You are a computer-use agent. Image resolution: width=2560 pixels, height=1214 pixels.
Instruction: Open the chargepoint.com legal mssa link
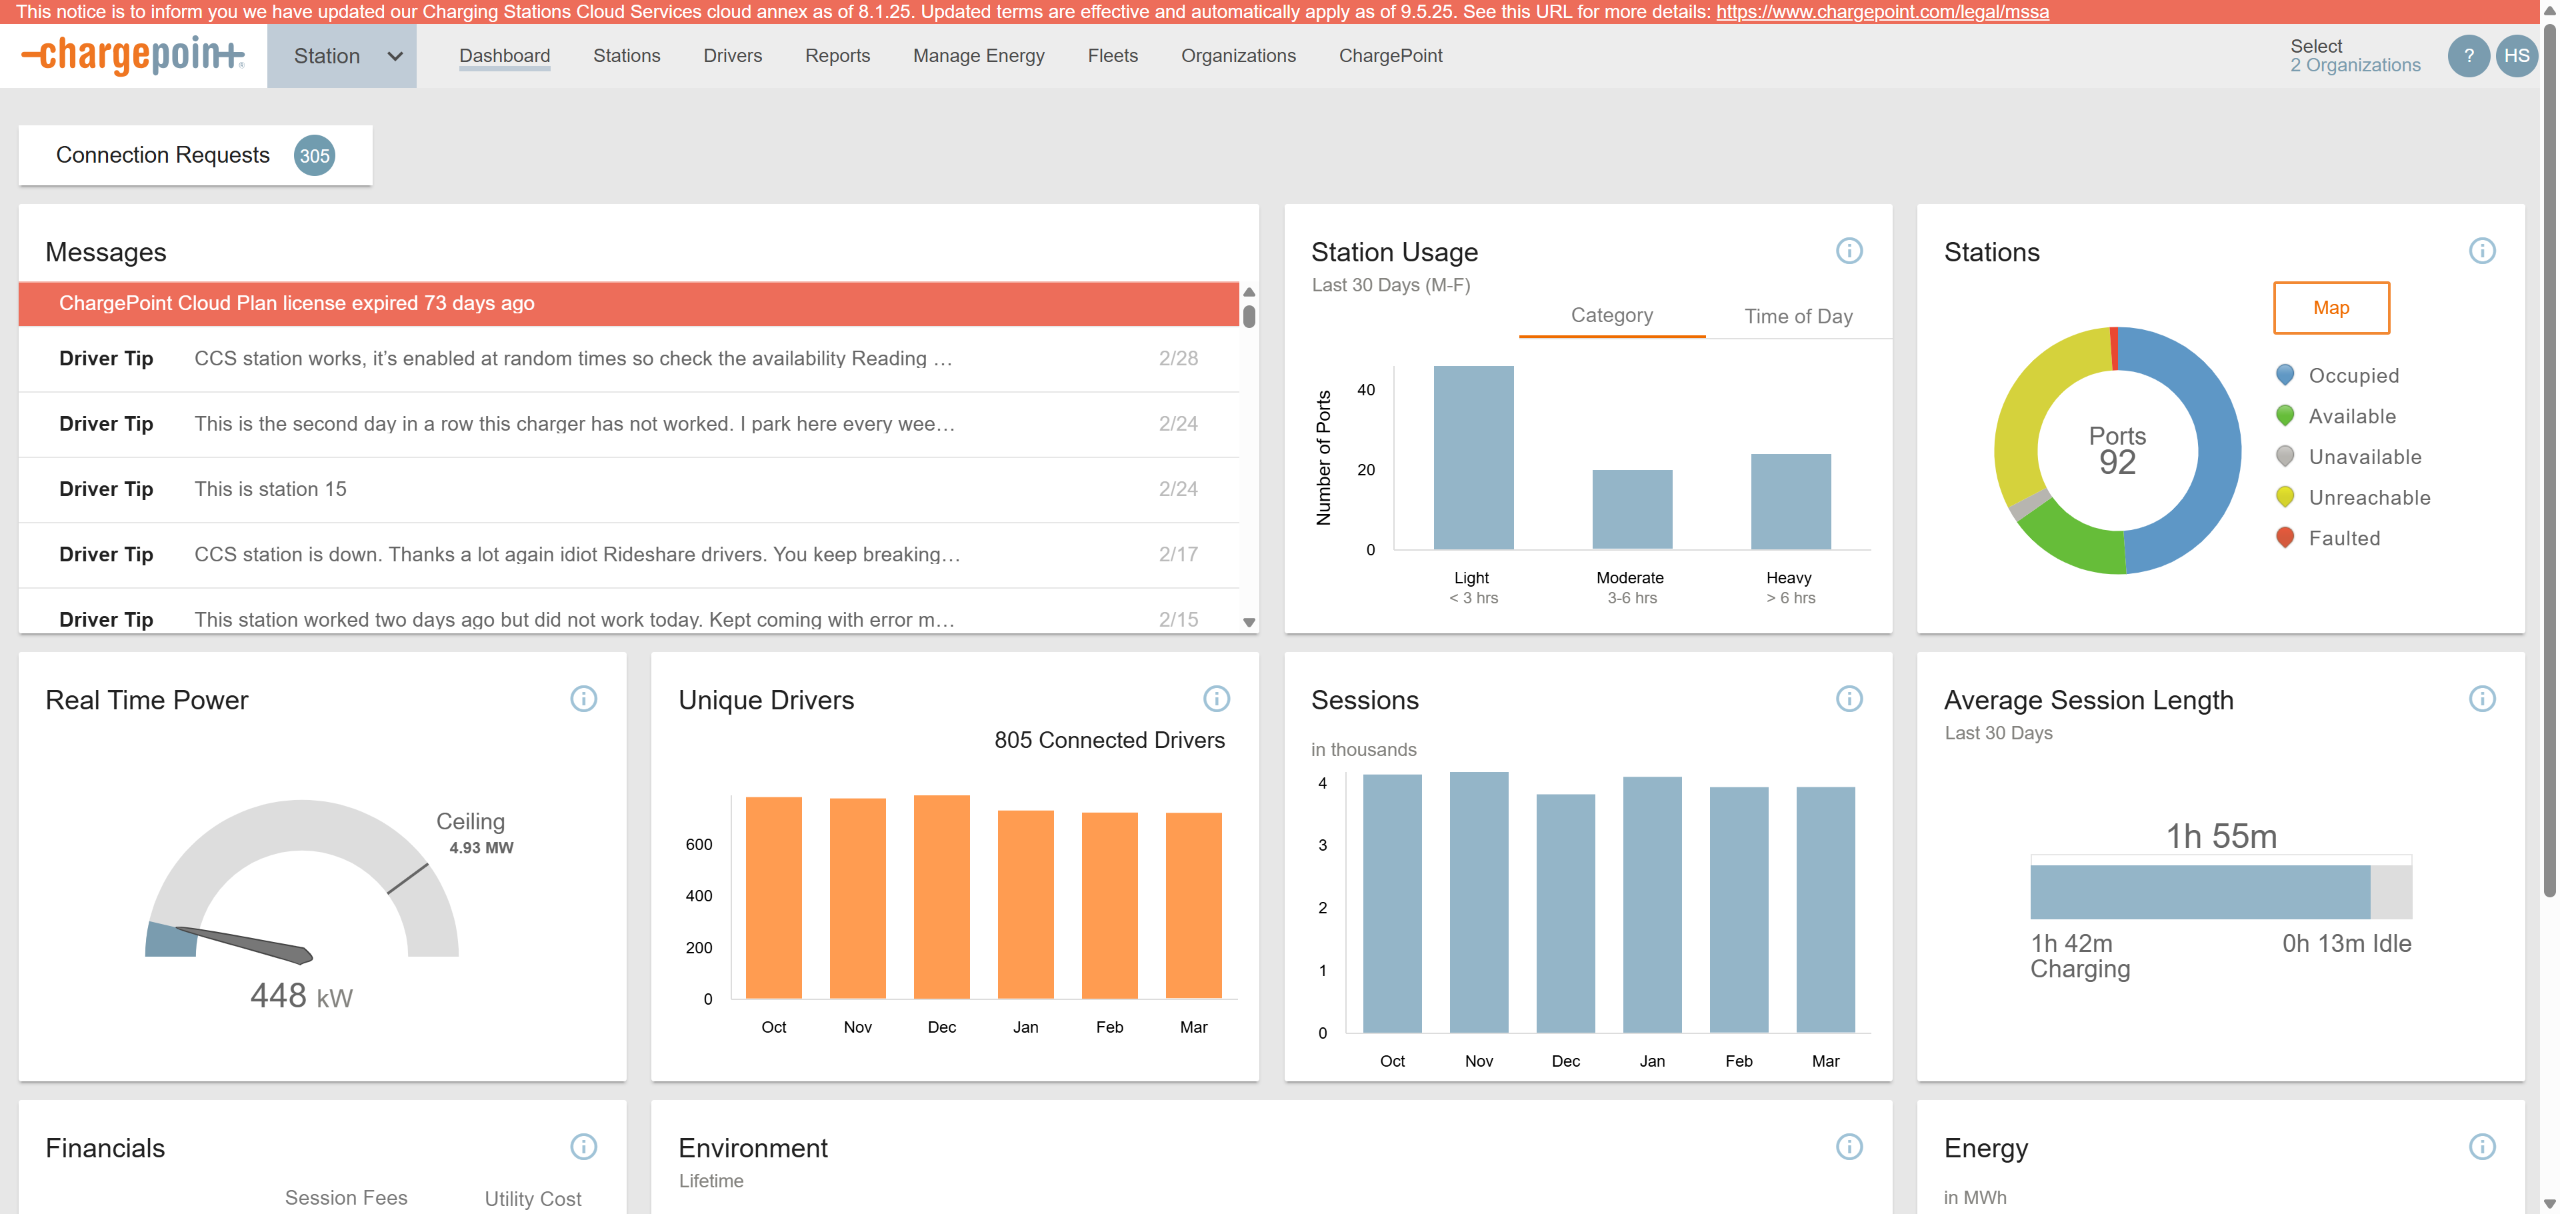tap(1882, 12)
